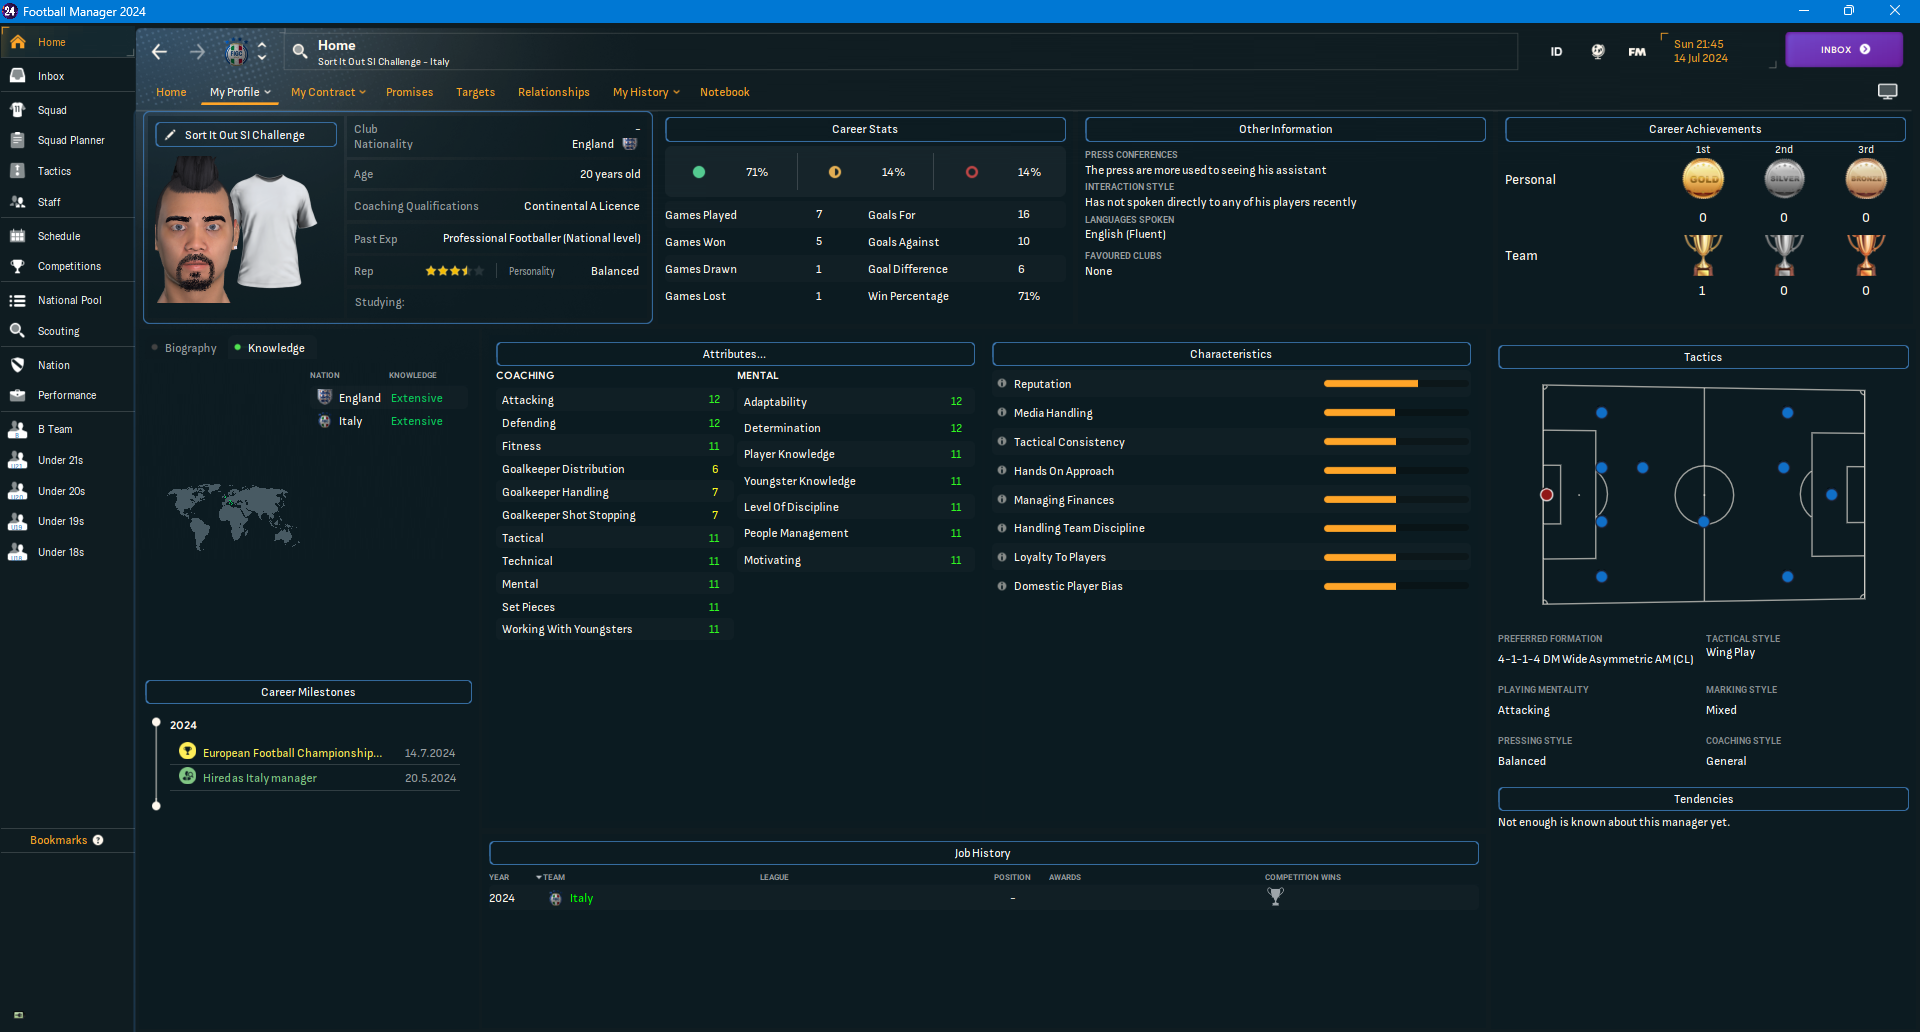1920x1032 pixels.
Task: Open National Pool sidebar item
Action: [67, 300]
